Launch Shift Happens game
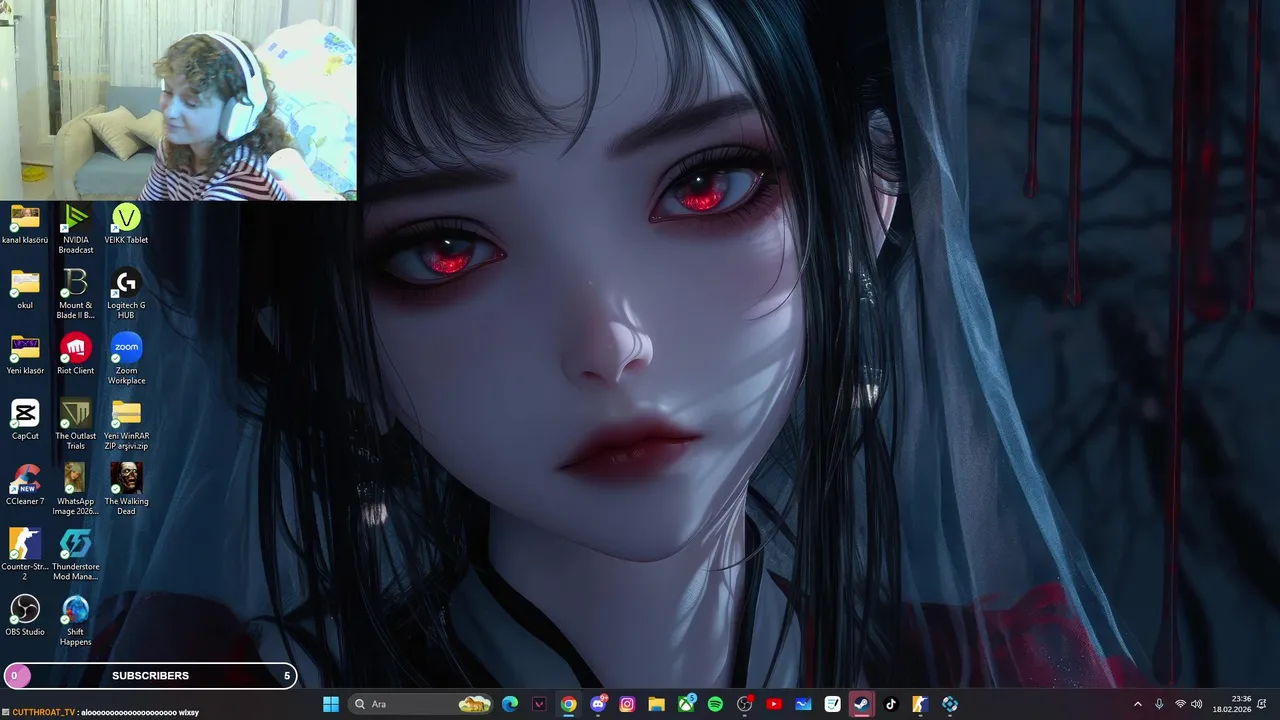The height and width of the screenshot is (720, 1280). [75, 619]
